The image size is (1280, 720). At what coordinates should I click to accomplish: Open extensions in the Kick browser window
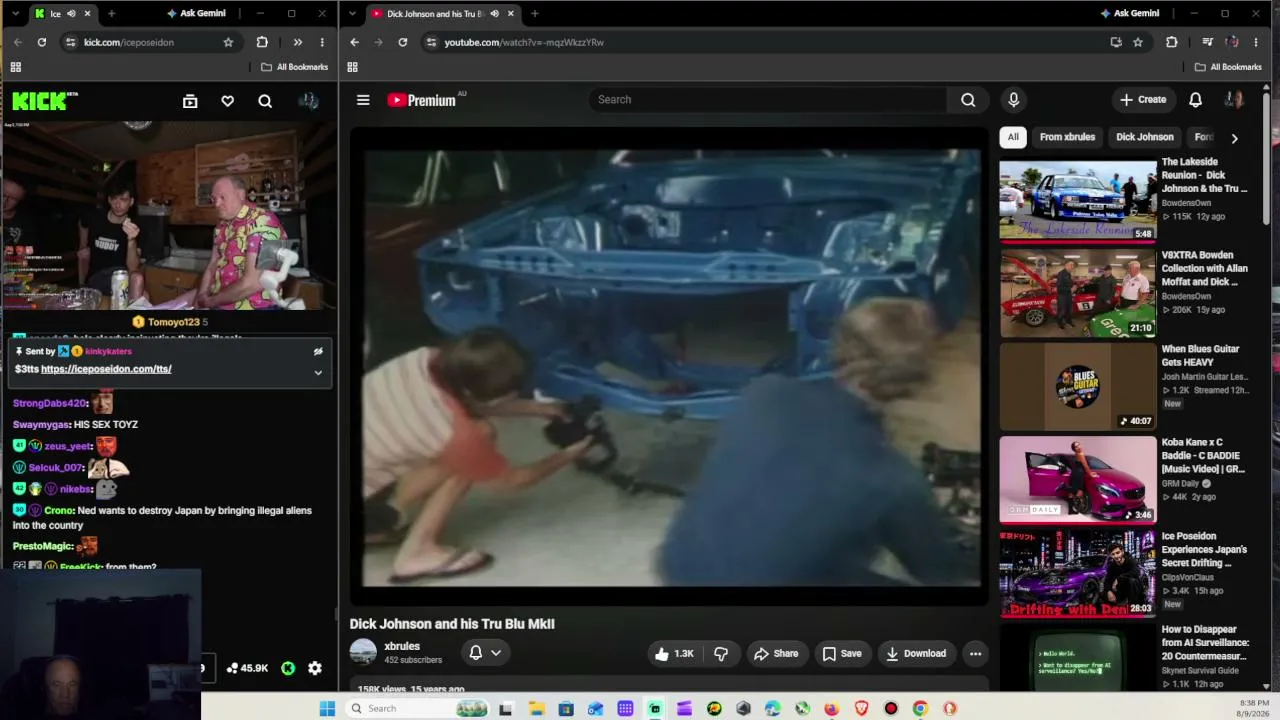(x=262, y=42)
